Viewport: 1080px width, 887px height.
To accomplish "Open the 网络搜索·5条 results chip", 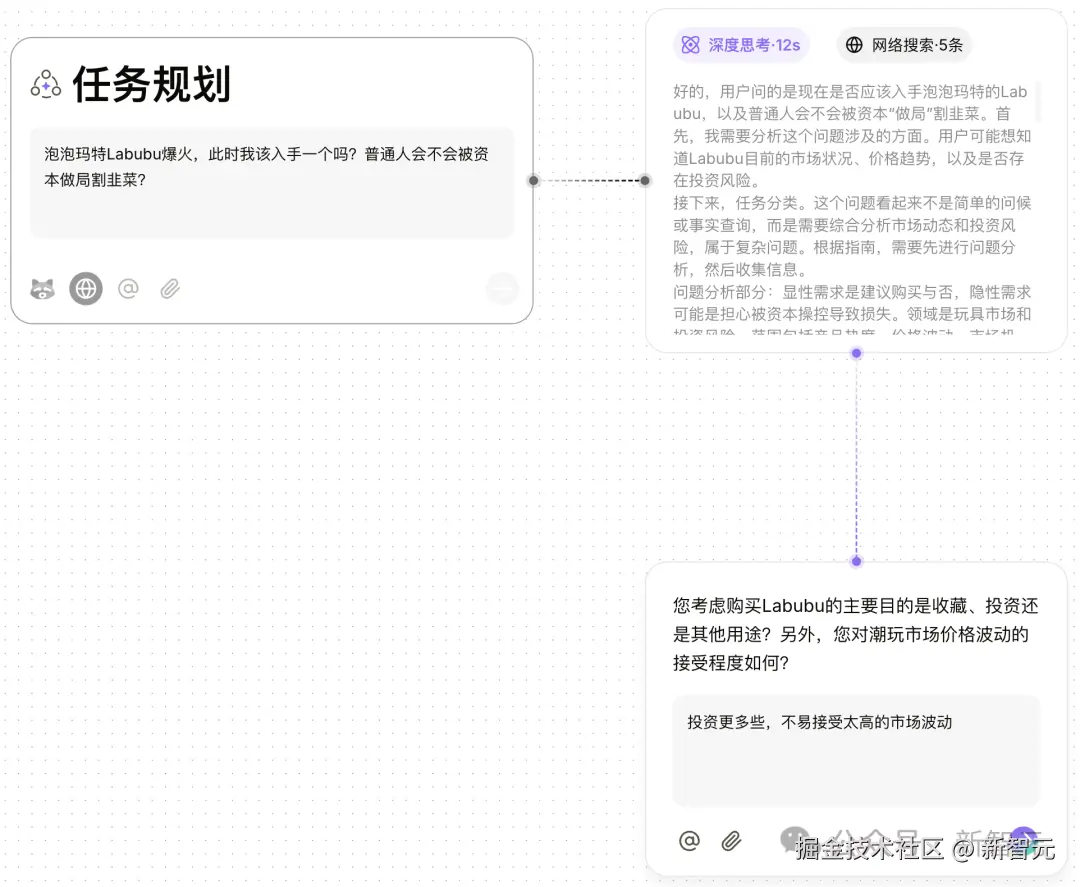I will (904, 45).
